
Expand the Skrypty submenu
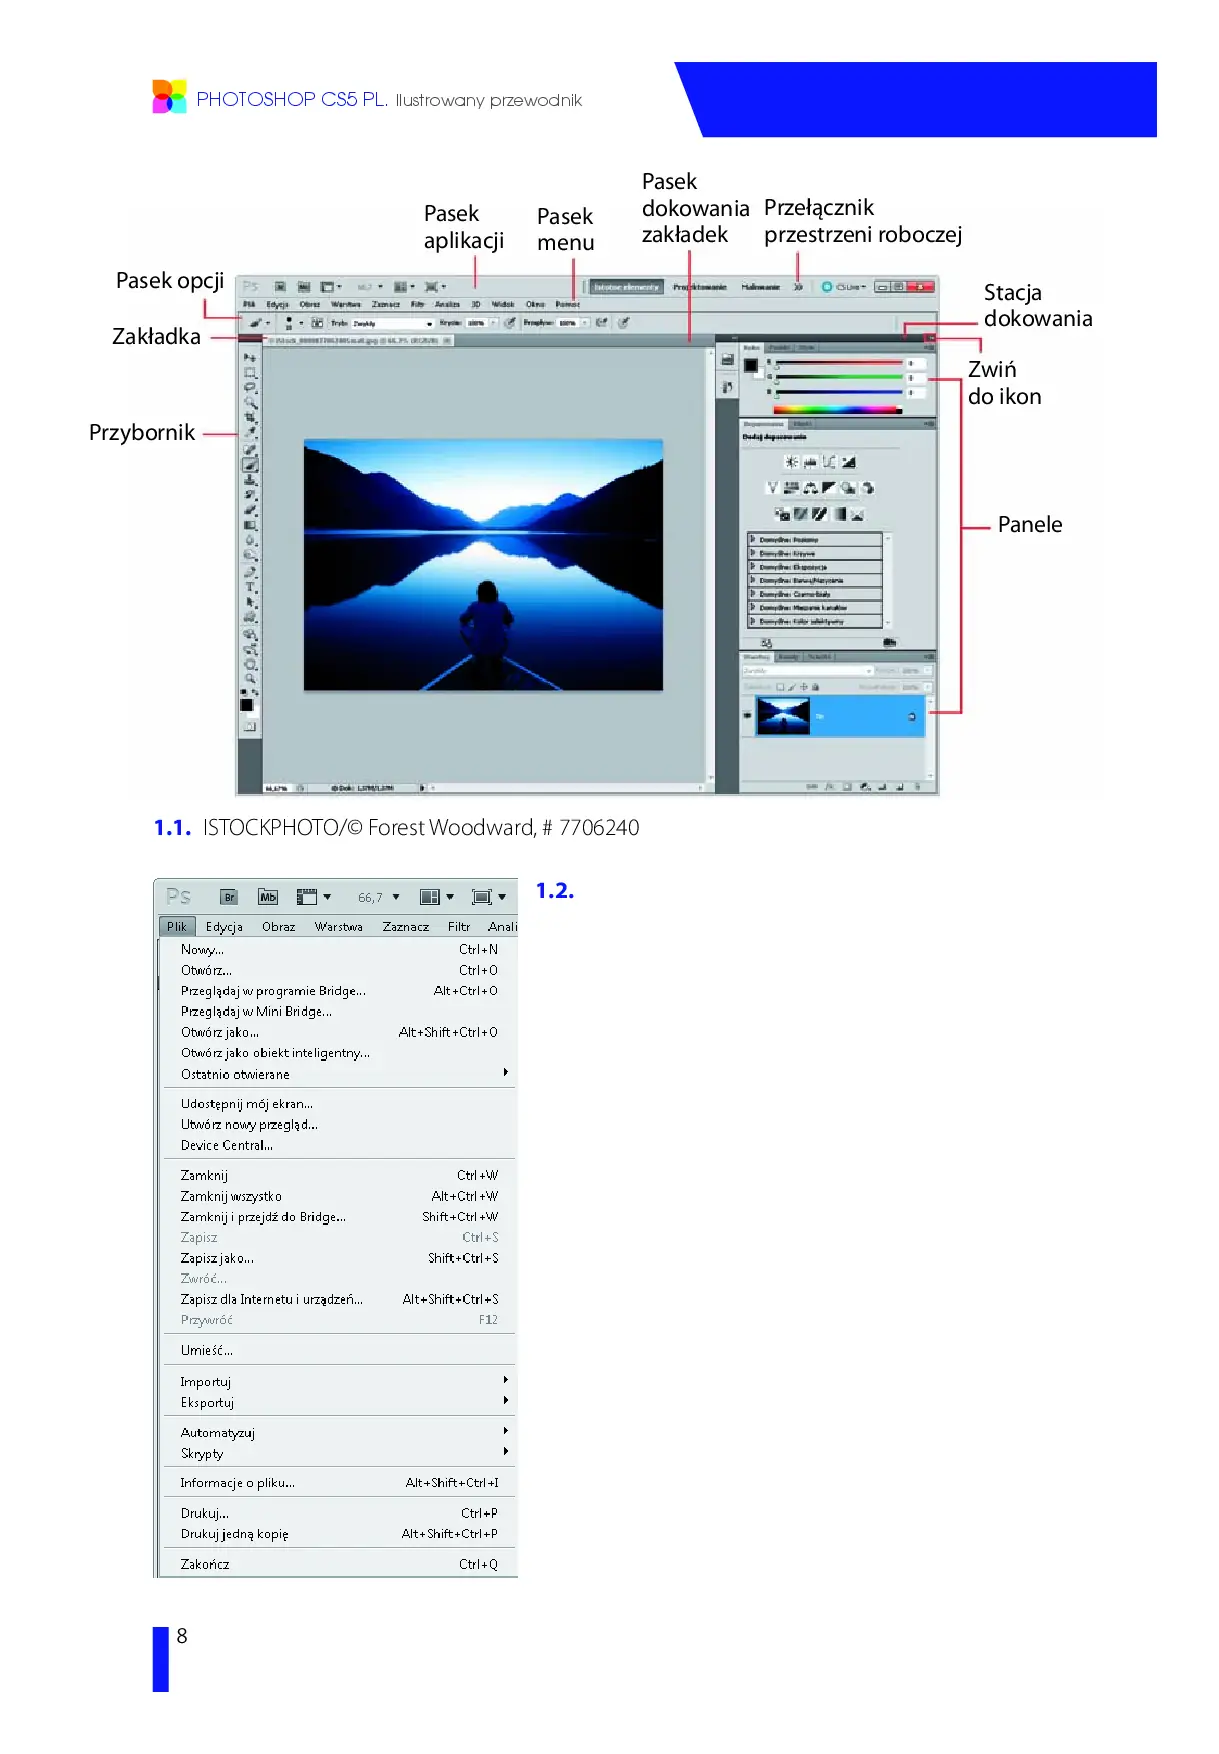pos(340,1454)
